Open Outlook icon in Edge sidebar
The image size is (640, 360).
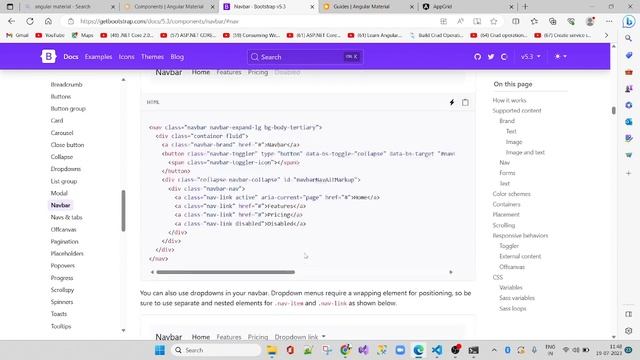(629, 122)
